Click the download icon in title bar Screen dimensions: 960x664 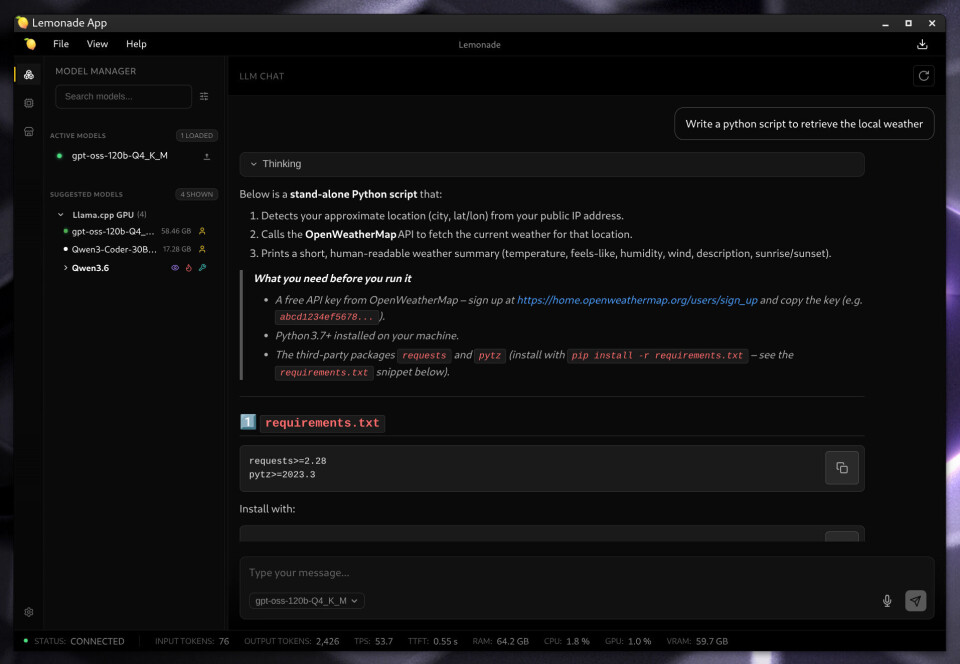click(x=922, y=44)
